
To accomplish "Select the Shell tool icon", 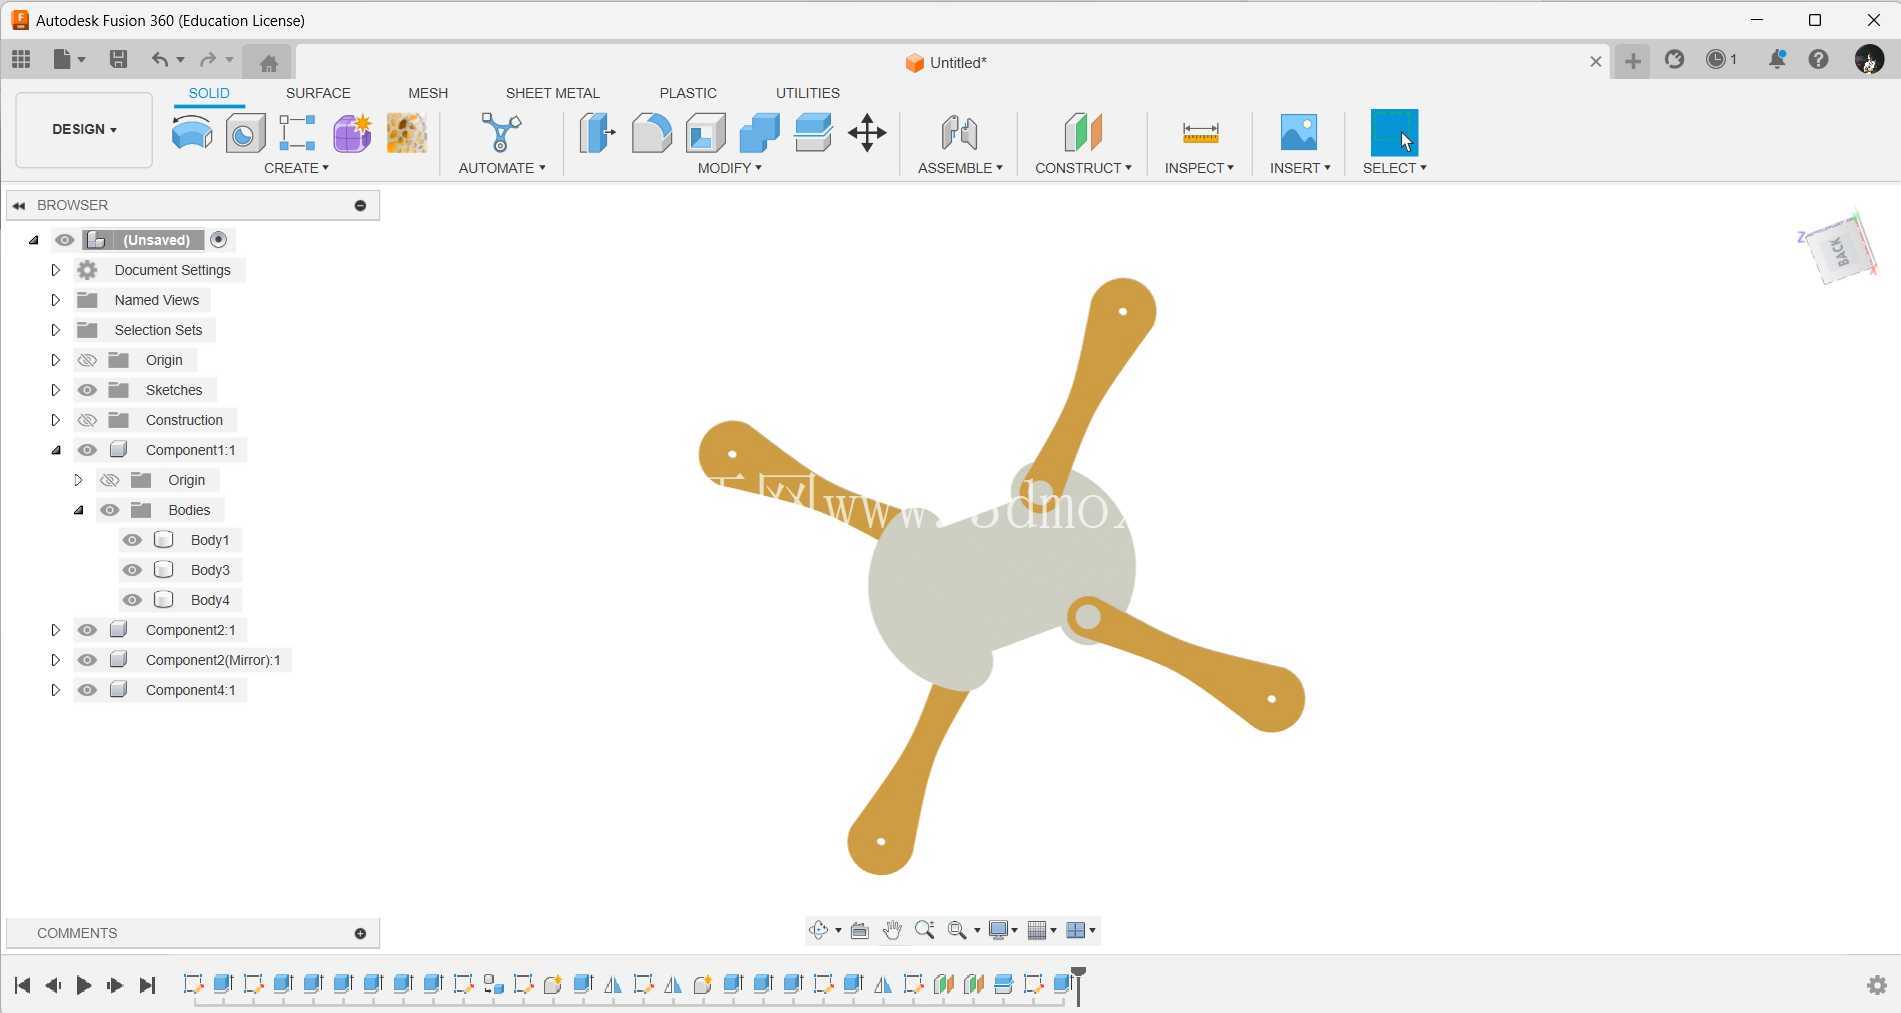I will tap(705, 132).
